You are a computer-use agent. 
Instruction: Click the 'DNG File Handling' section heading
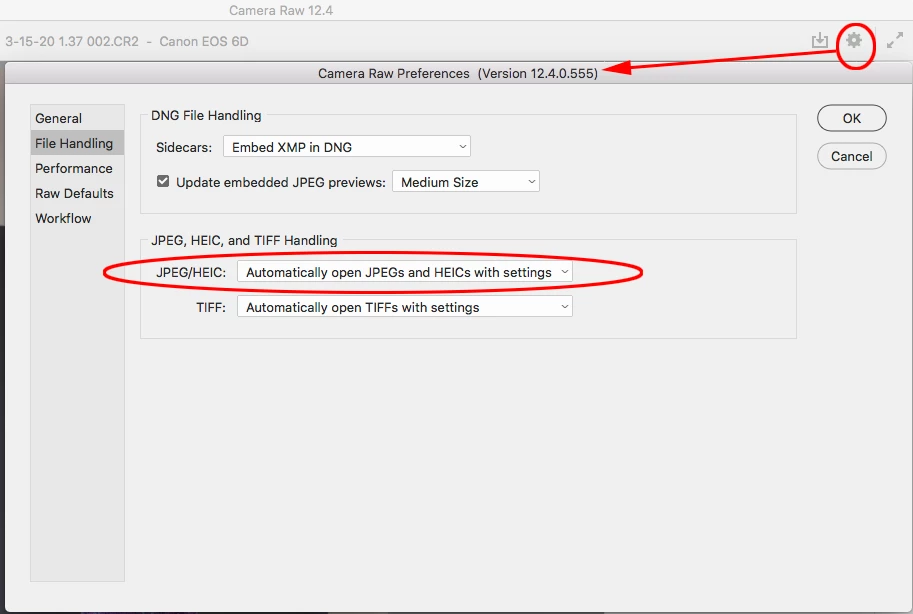pyautogui.click(x=206, y=115)
